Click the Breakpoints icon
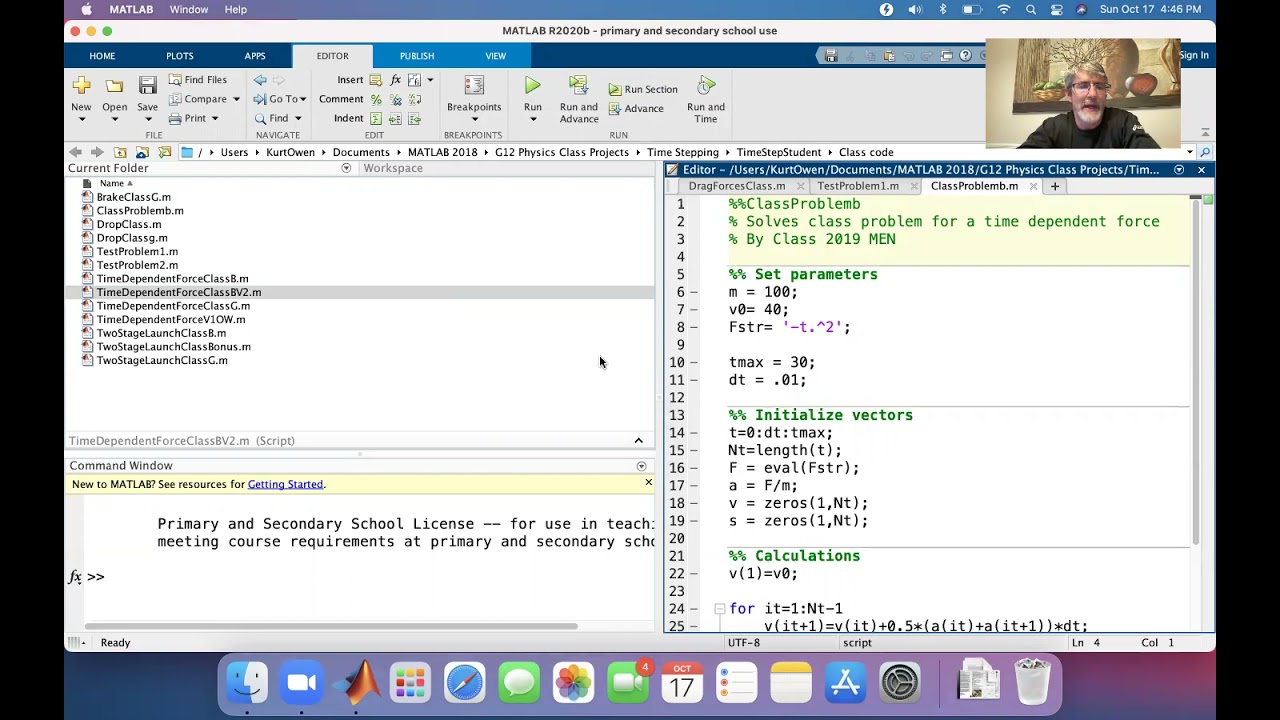This screenshot has height=720, width=1280. pyautogui.click(x=474, y=86)
